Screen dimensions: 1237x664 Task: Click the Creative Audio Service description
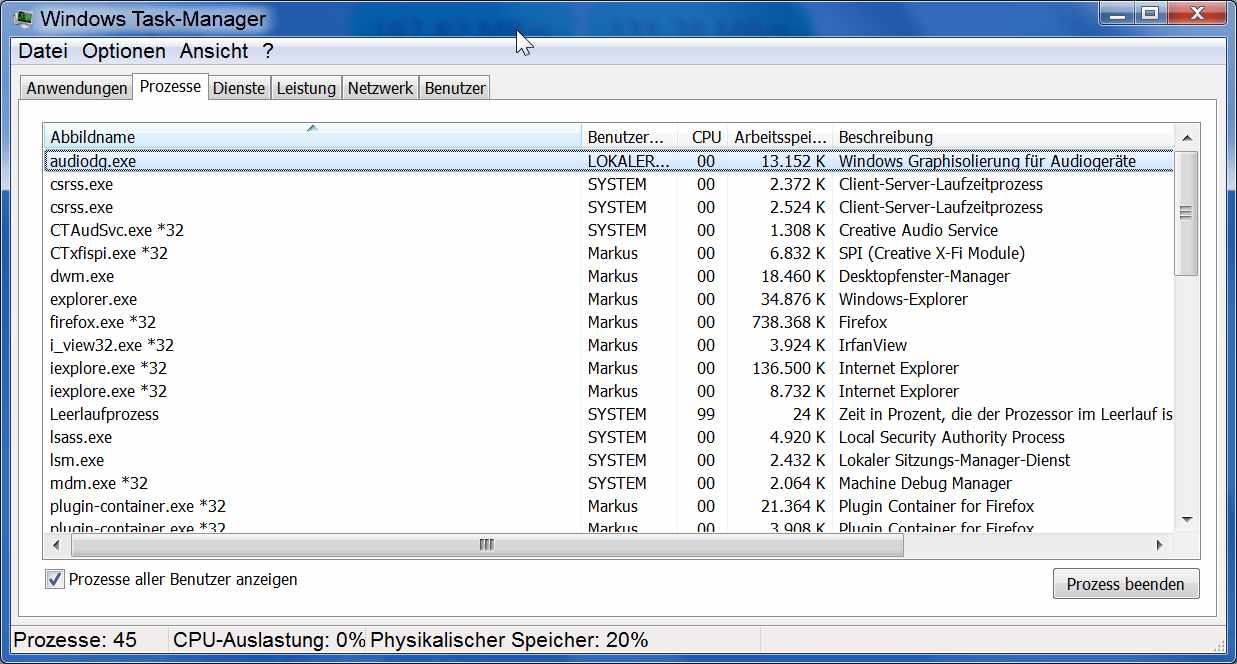918,230
